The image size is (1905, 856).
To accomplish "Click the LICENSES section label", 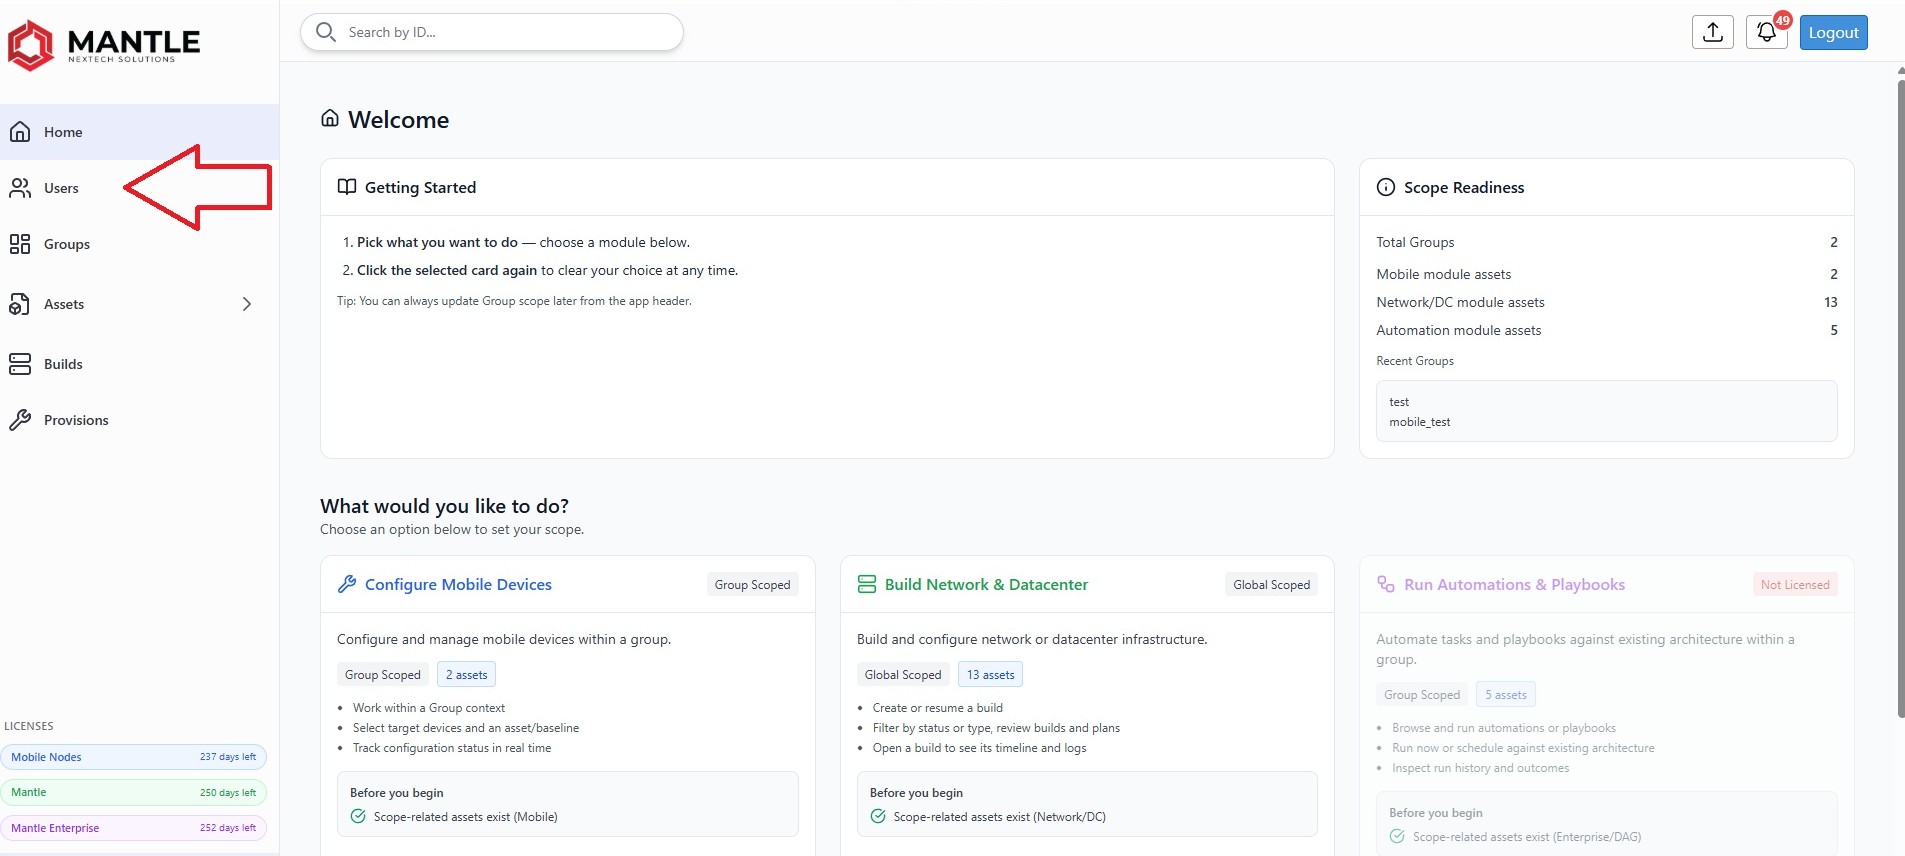I will (29, 726).
